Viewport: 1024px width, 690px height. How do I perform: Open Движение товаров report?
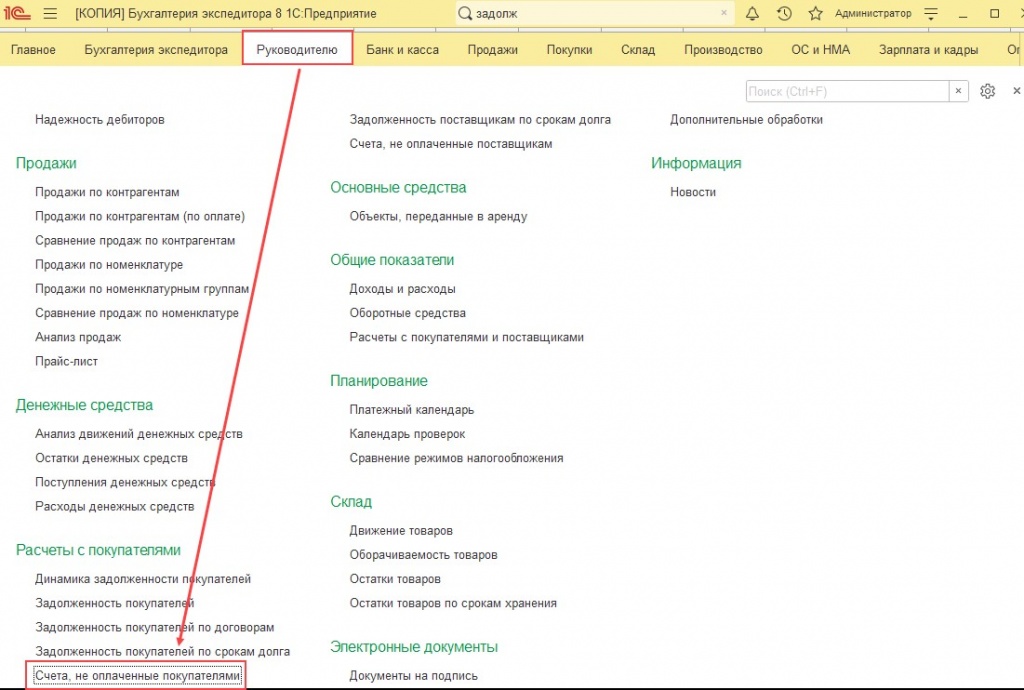[x=401, y=530]
